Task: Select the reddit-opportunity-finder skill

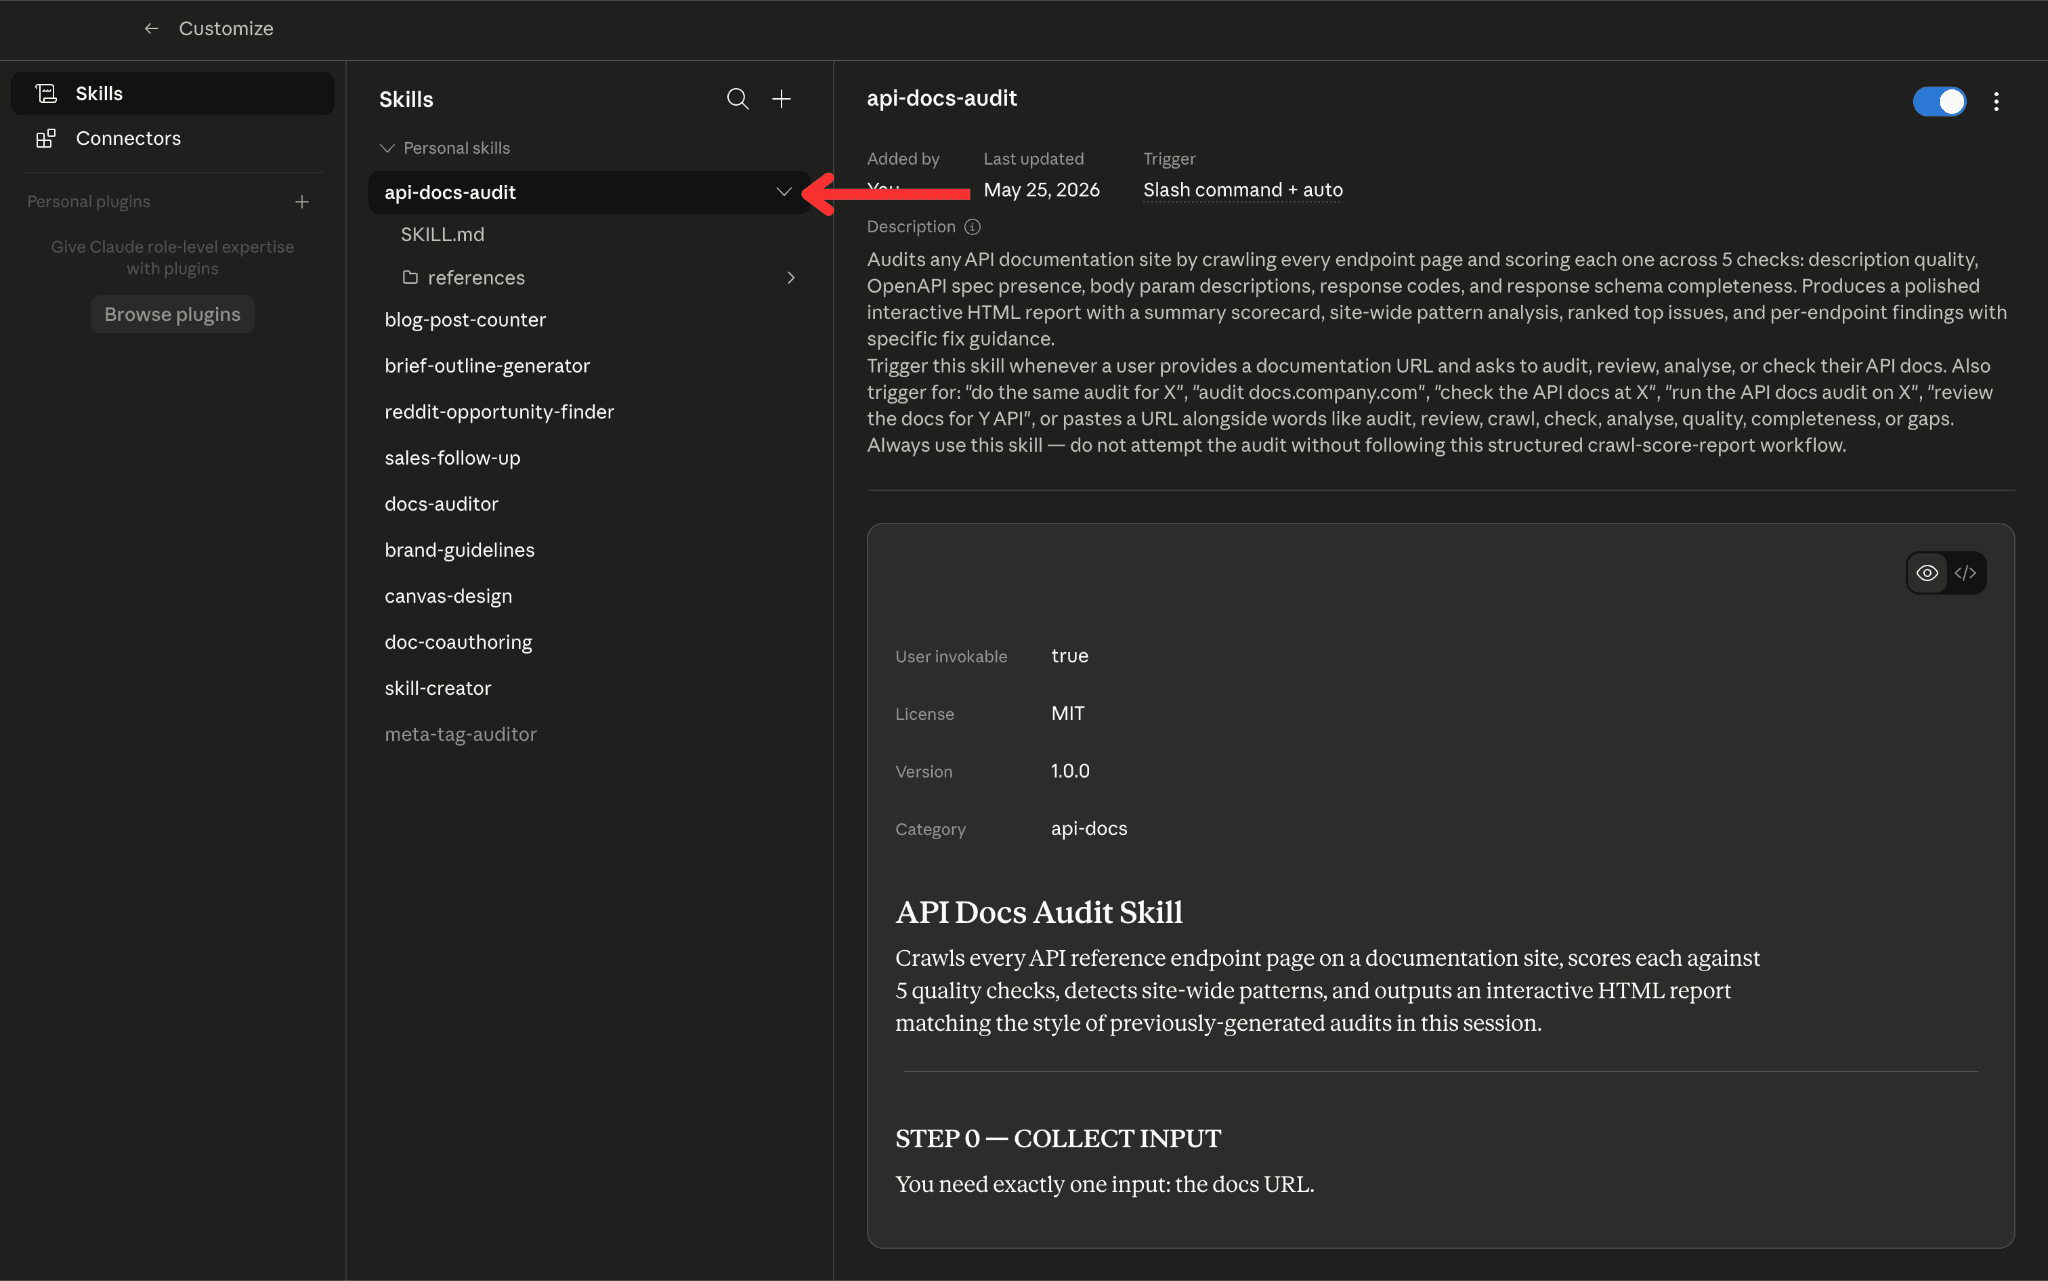Action: [499, 412]
